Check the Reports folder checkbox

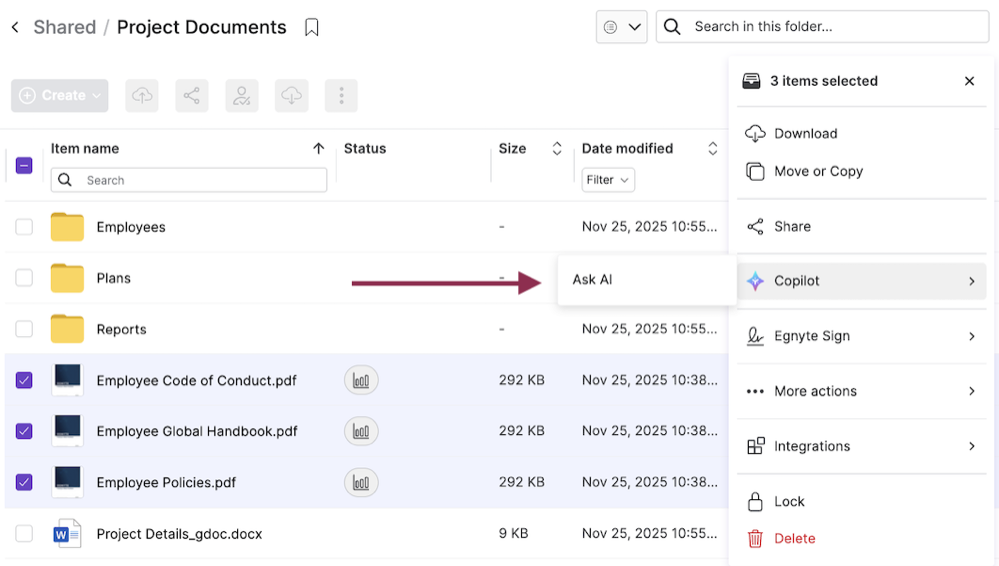(24, 329)
